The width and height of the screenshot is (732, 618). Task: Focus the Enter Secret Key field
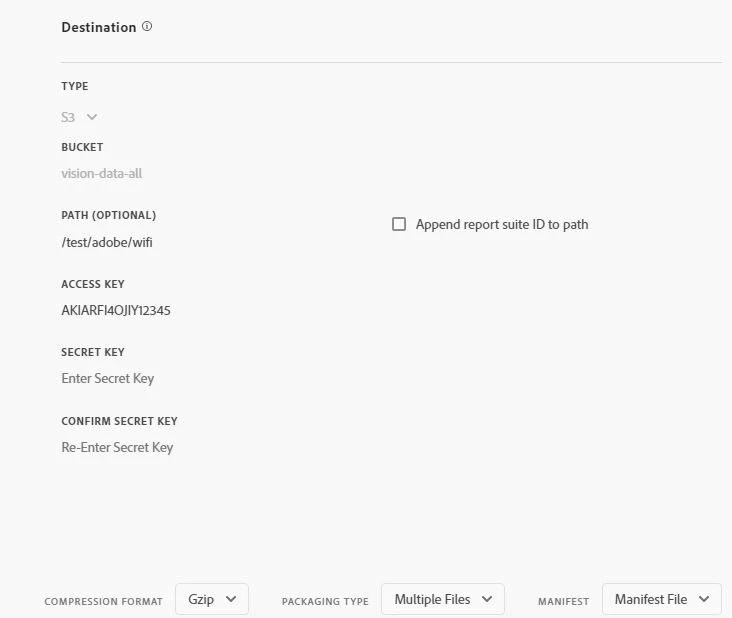(107, 379)
